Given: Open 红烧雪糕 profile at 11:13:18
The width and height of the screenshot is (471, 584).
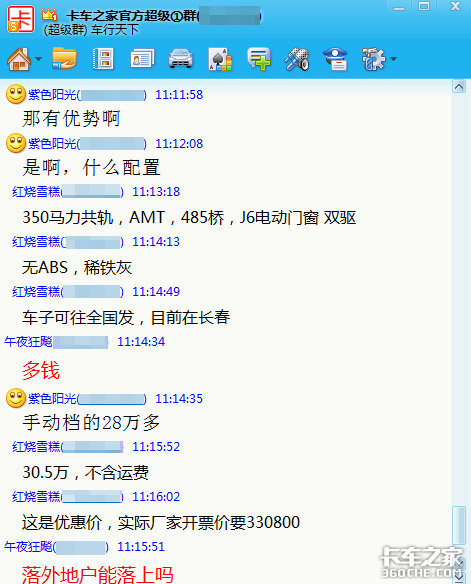Looking at the screenshot, I should click(x=36, y=192).
